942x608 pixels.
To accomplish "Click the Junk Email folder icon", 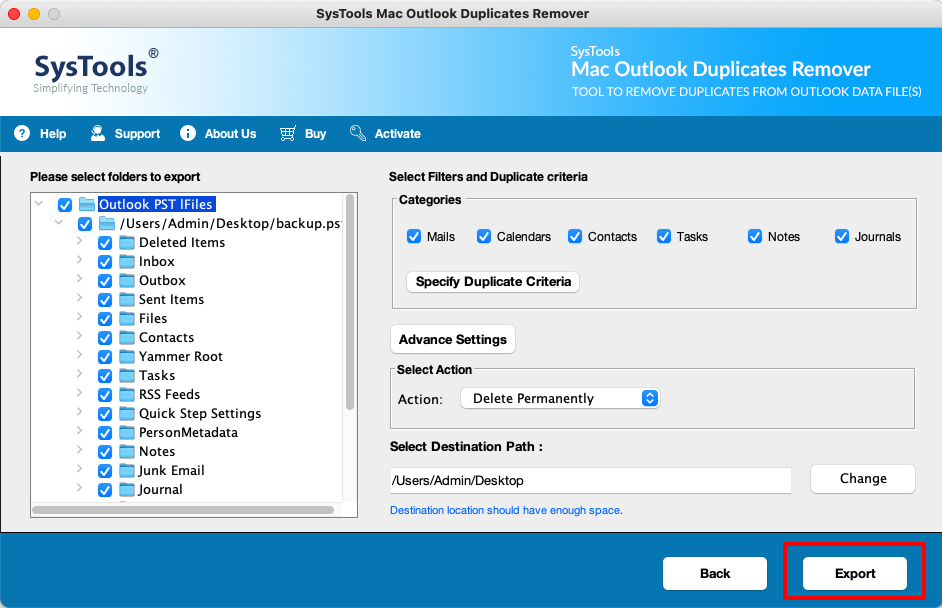I will 127,470.
